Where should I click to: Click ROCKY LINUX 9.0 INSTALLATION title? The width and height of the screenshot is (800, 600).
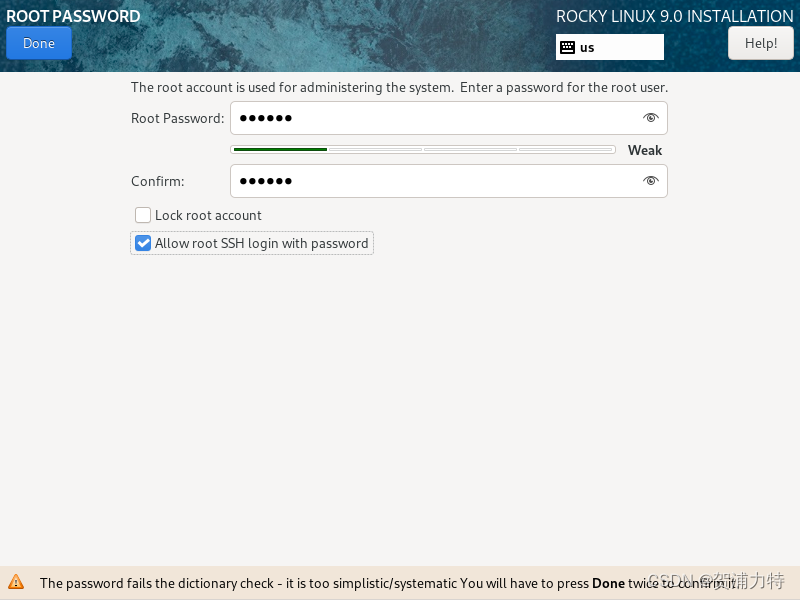pyautogui.click(x=674, y=16)
